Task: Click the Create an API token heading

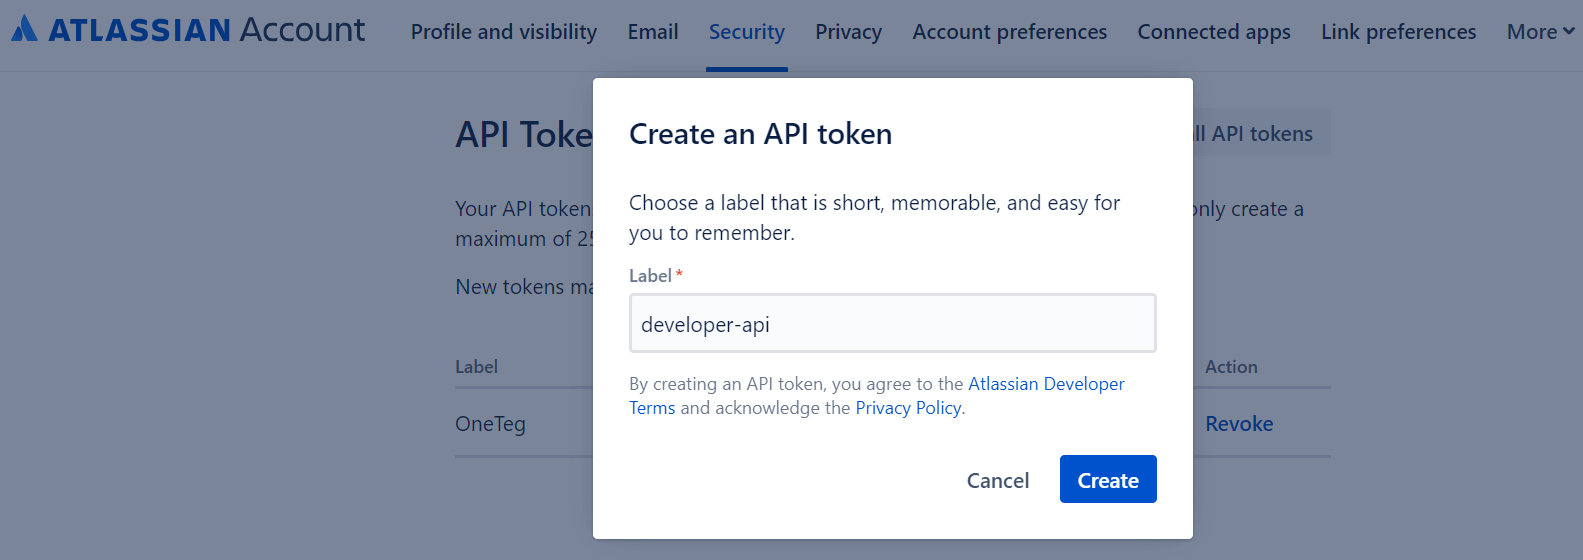Action: (x=760, y=134)
